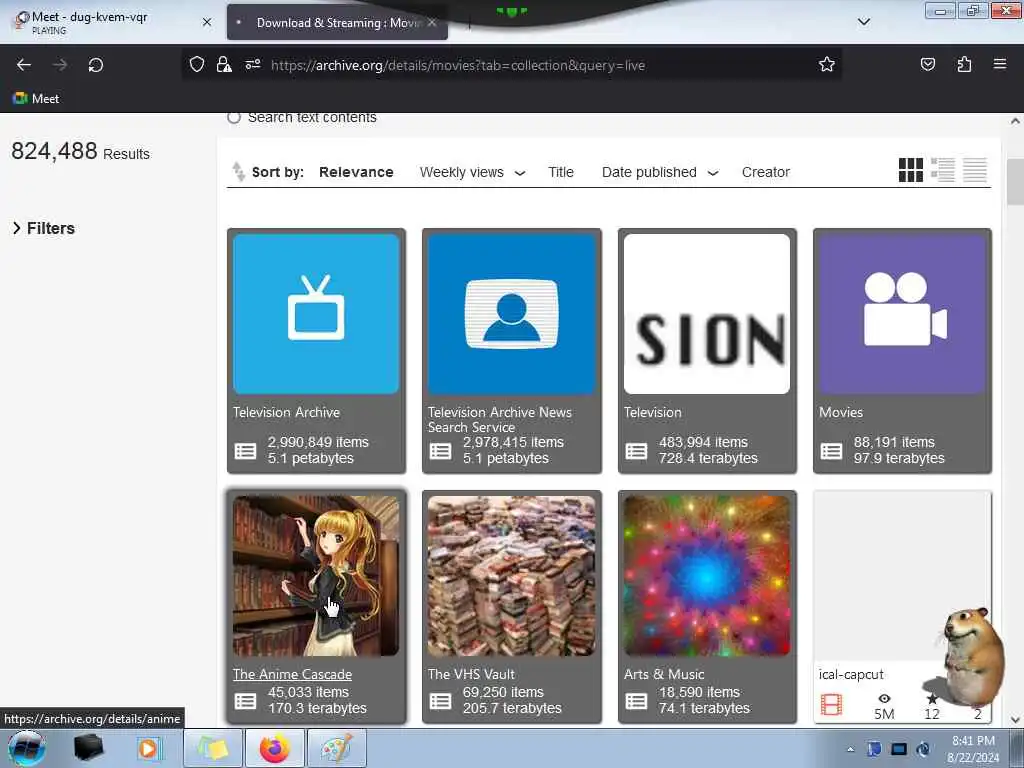Click the 69,250 items text
This screenshot has height=768, width=1024.
coord(503,692)
